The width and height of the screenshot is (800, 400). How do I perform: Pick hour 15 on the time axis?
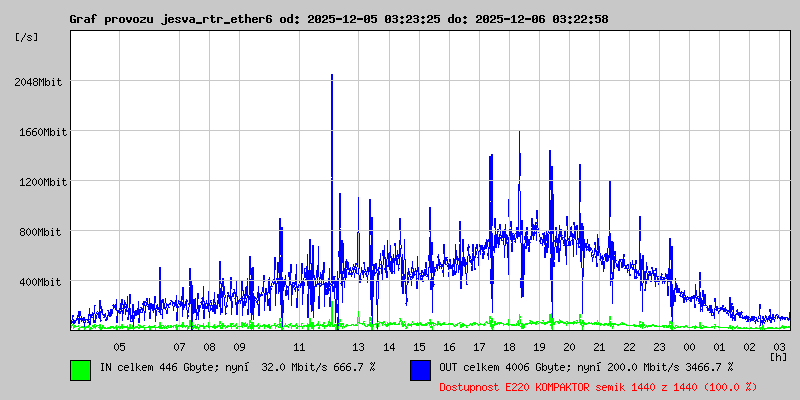point(419,346)
